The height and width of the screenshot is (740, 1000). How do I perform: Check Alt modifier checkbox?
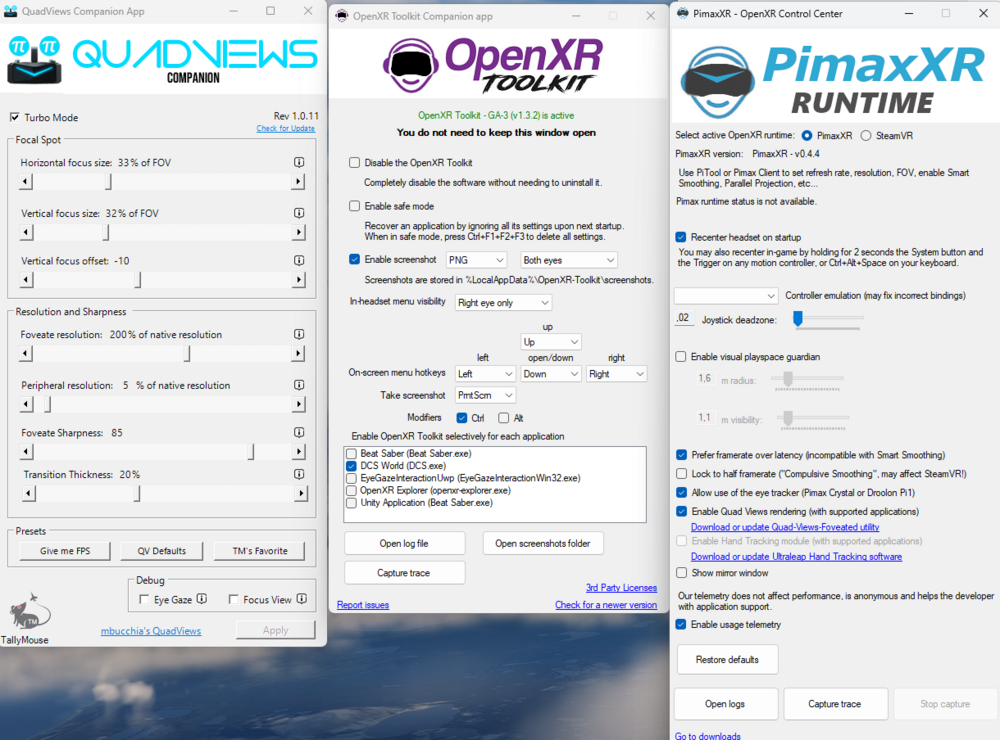504,418
